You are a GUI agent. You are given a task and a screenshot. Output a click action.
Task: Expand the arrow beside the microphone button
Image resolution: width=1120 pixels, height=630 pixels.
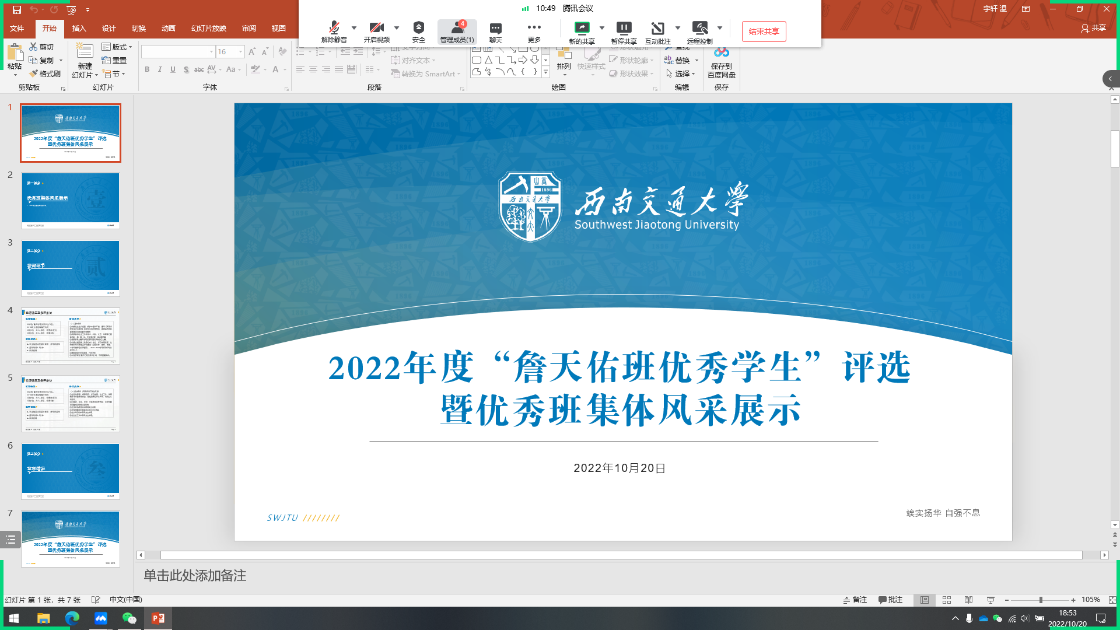pyautogui.click(x=353, y=28)
